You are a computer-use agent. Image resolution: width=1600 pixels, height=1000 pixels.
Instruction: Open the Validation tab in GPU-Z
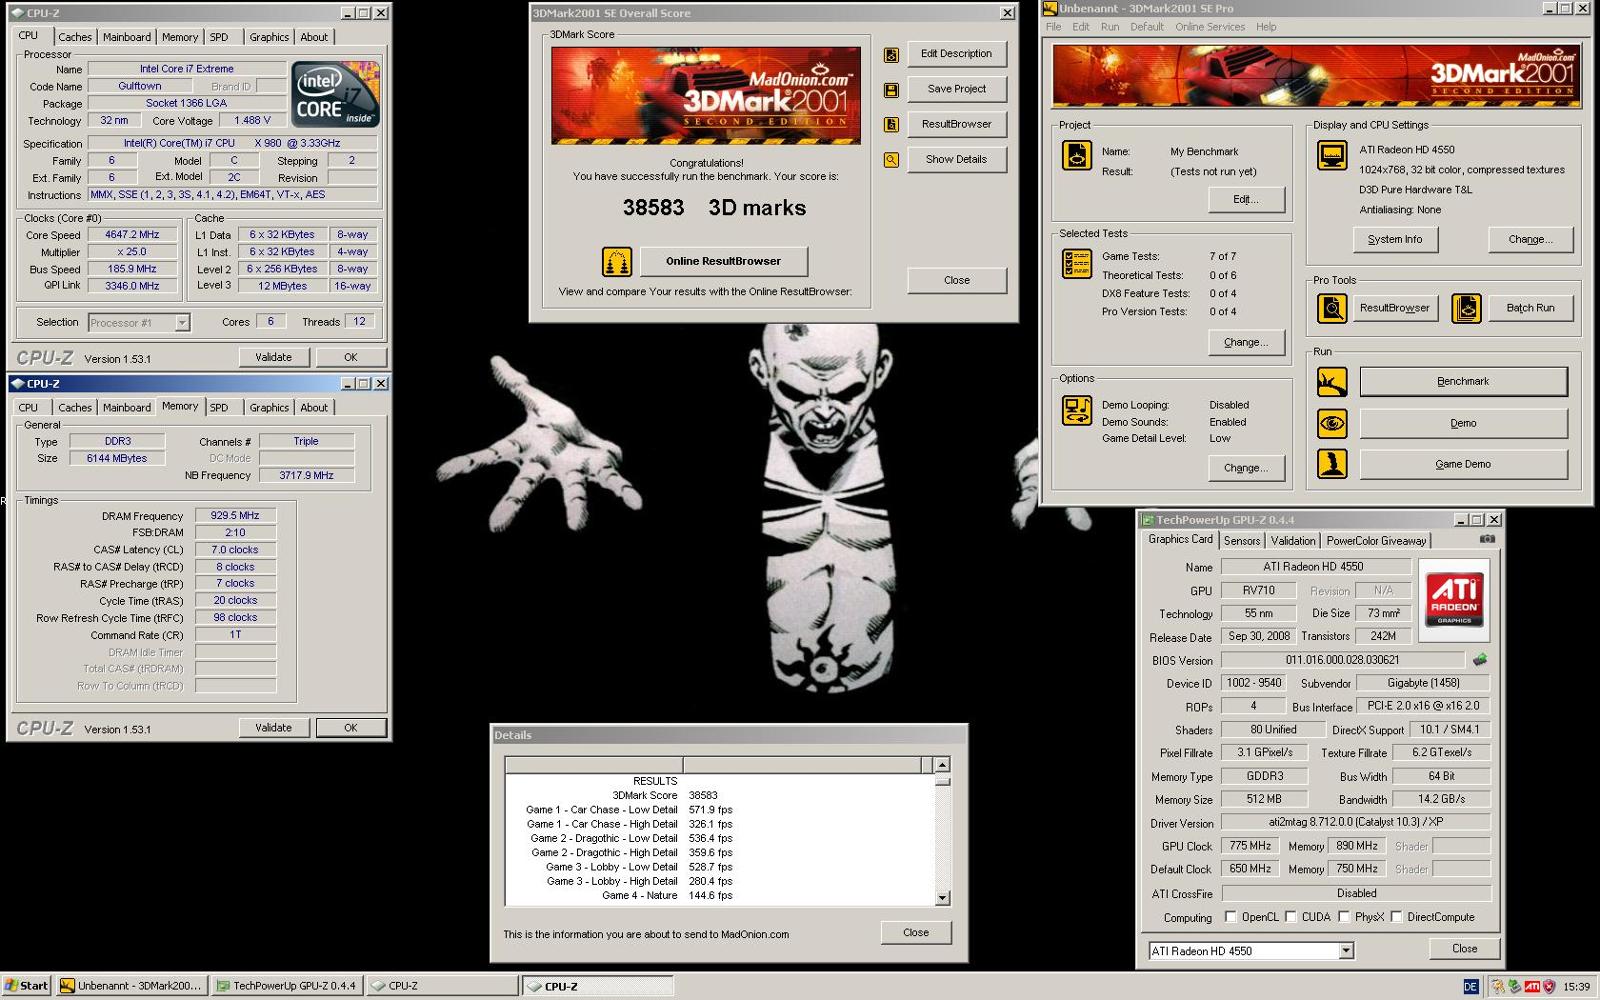click(1293, 541)
